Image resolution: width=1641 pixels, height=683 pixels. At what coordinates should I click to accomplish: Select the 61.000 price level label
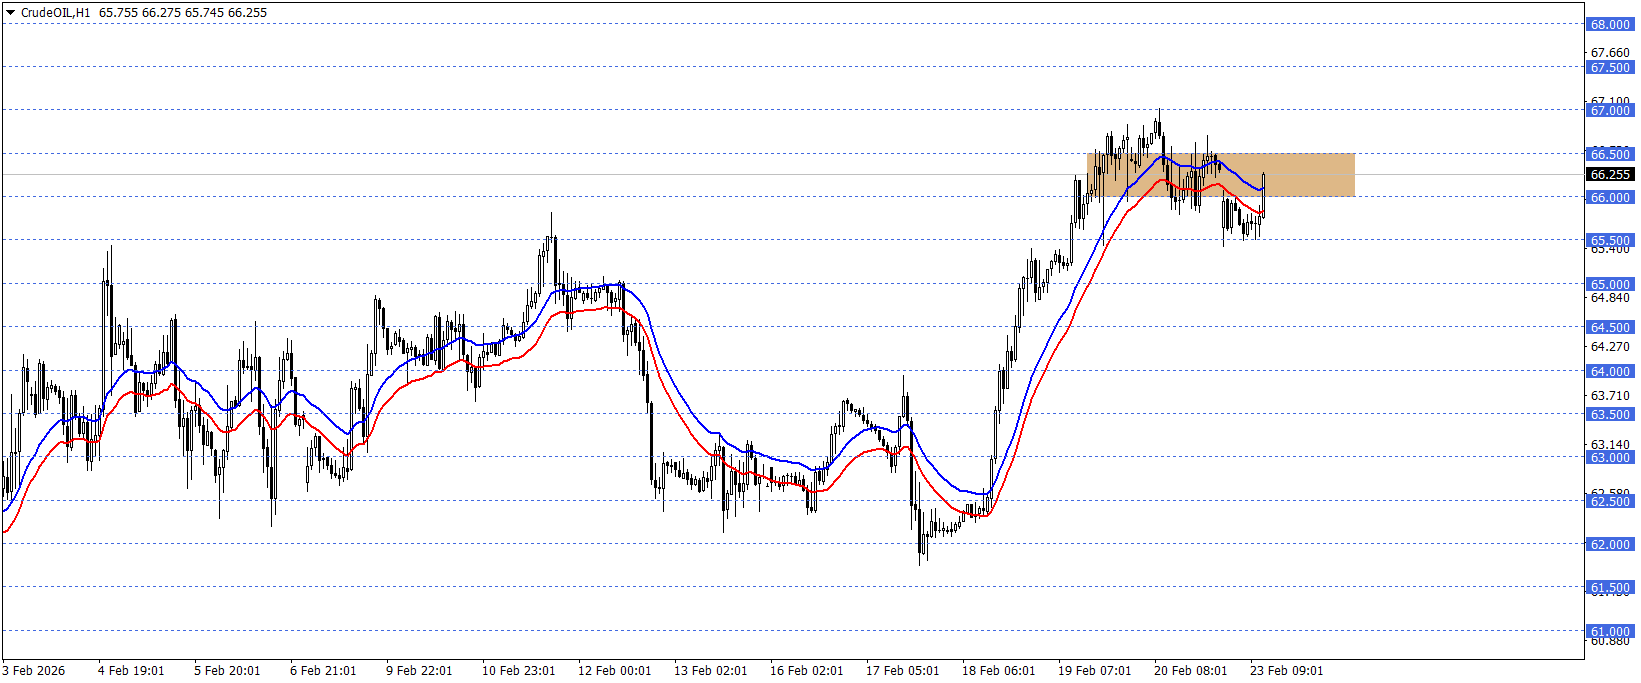tap(1610, 632)
